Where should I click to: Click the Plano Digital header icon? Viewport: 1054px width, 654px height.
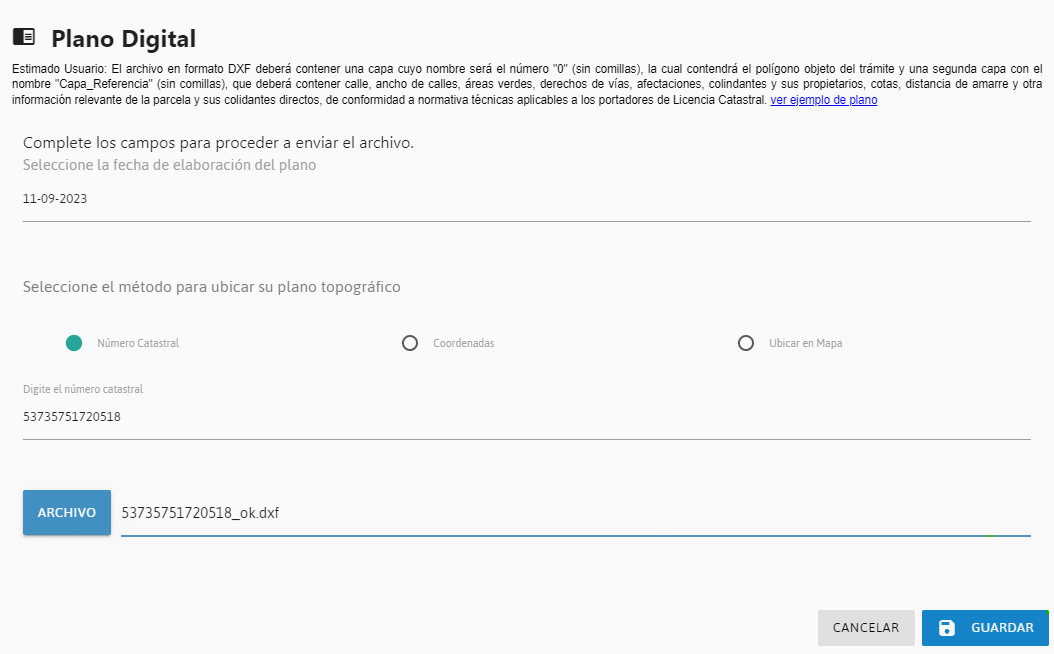click(24, 36)
